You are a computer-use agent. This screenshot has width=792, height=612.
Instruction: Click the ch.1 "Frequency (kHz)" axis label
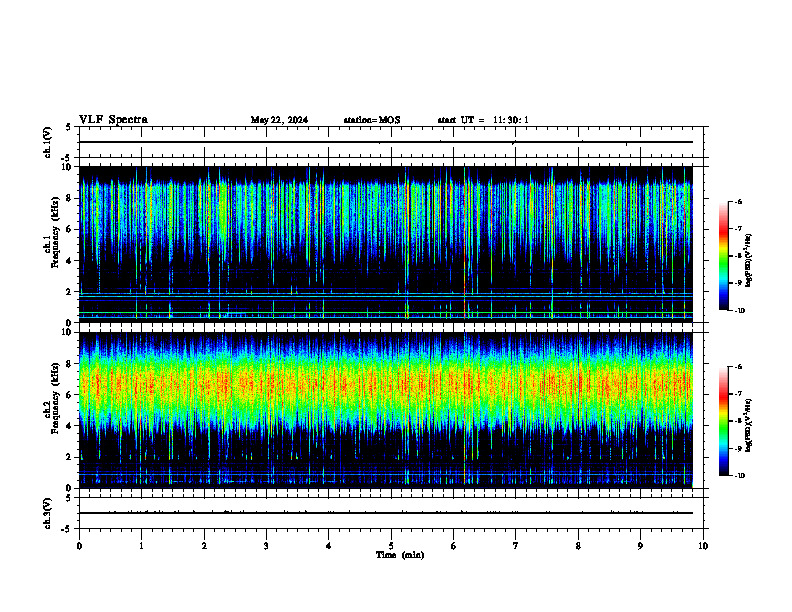[55, 232]
